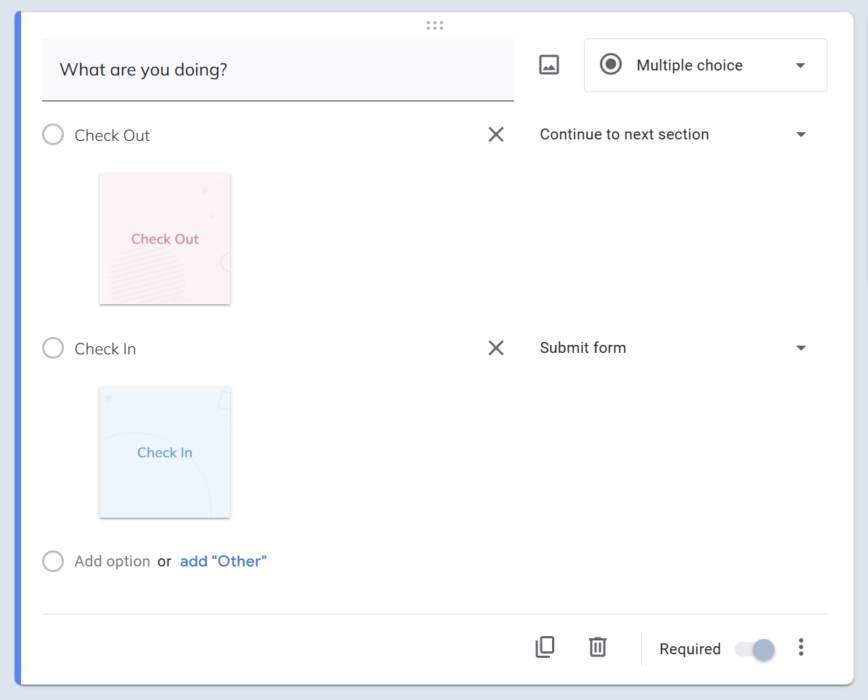Select the Check Out image thumbnail
The height and width of the screenshot is (700, 868).
pyautogui.click(x=165, y=239)
